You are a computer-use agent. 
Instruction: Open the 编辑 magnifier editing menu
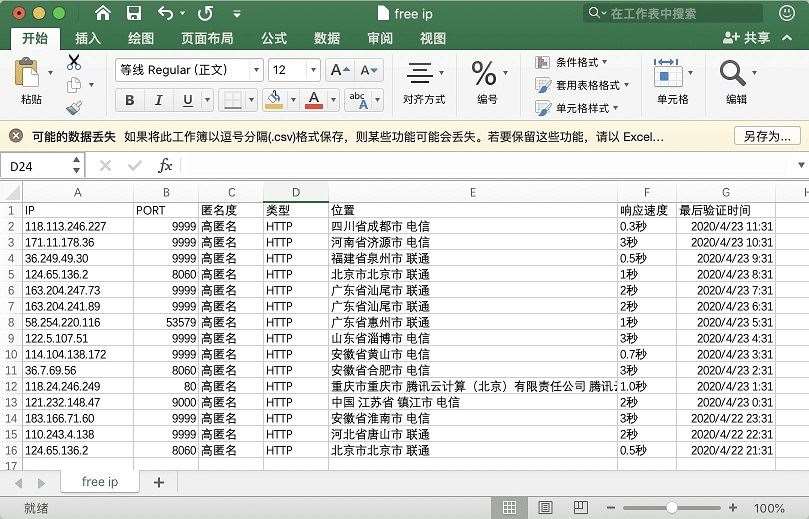pos(737,83)
